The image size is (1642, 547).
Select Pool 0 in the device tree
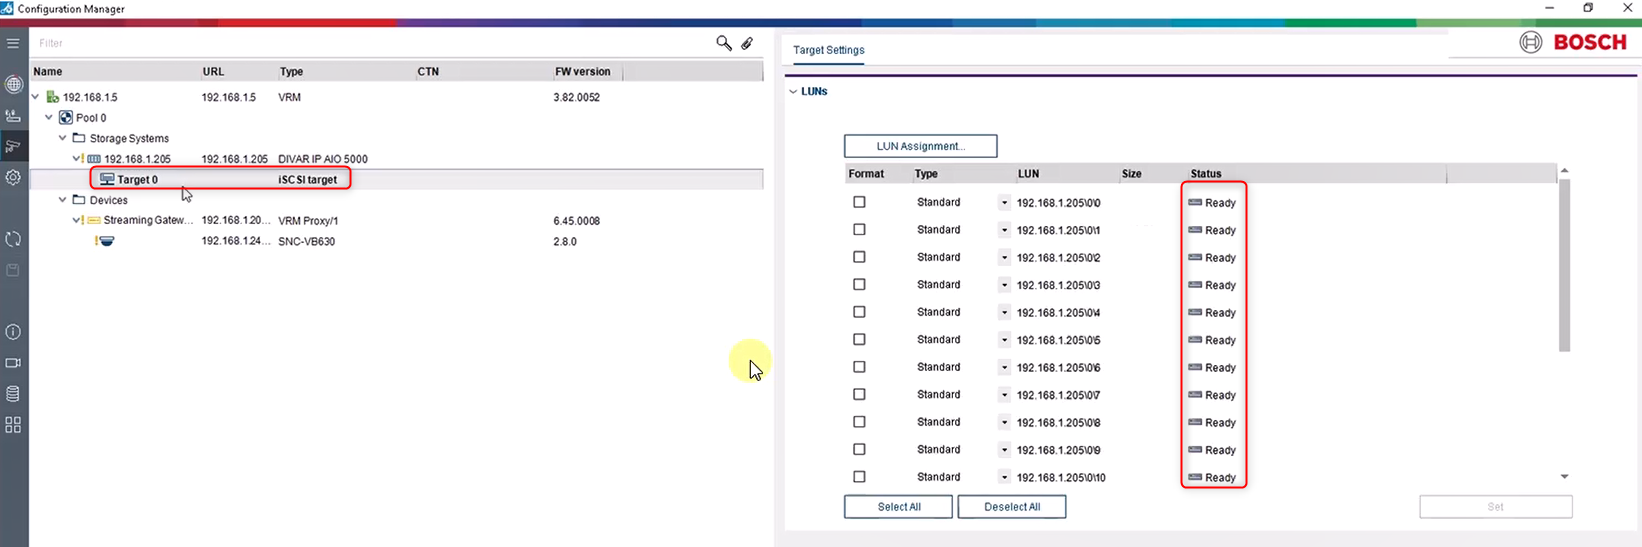(90, 118)
